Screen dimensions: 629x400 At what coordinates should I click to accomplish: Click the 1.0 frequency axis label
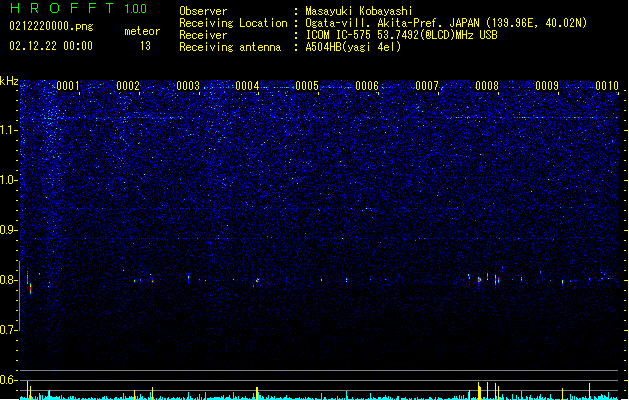(x=8, y=180)
